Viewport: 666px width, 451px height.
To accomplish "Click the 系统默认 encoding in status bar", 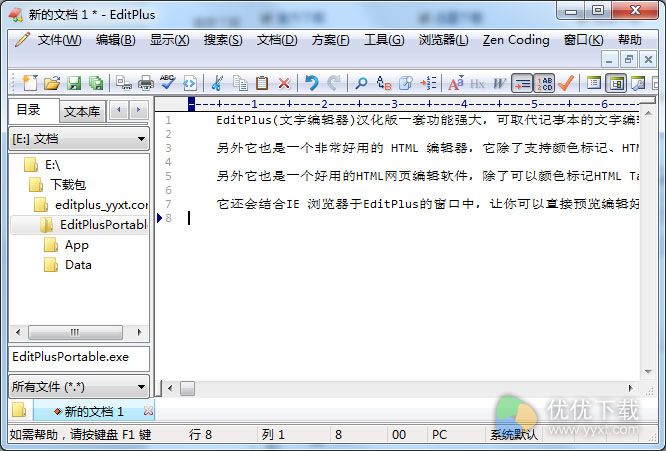I will (x=514, y=434).
